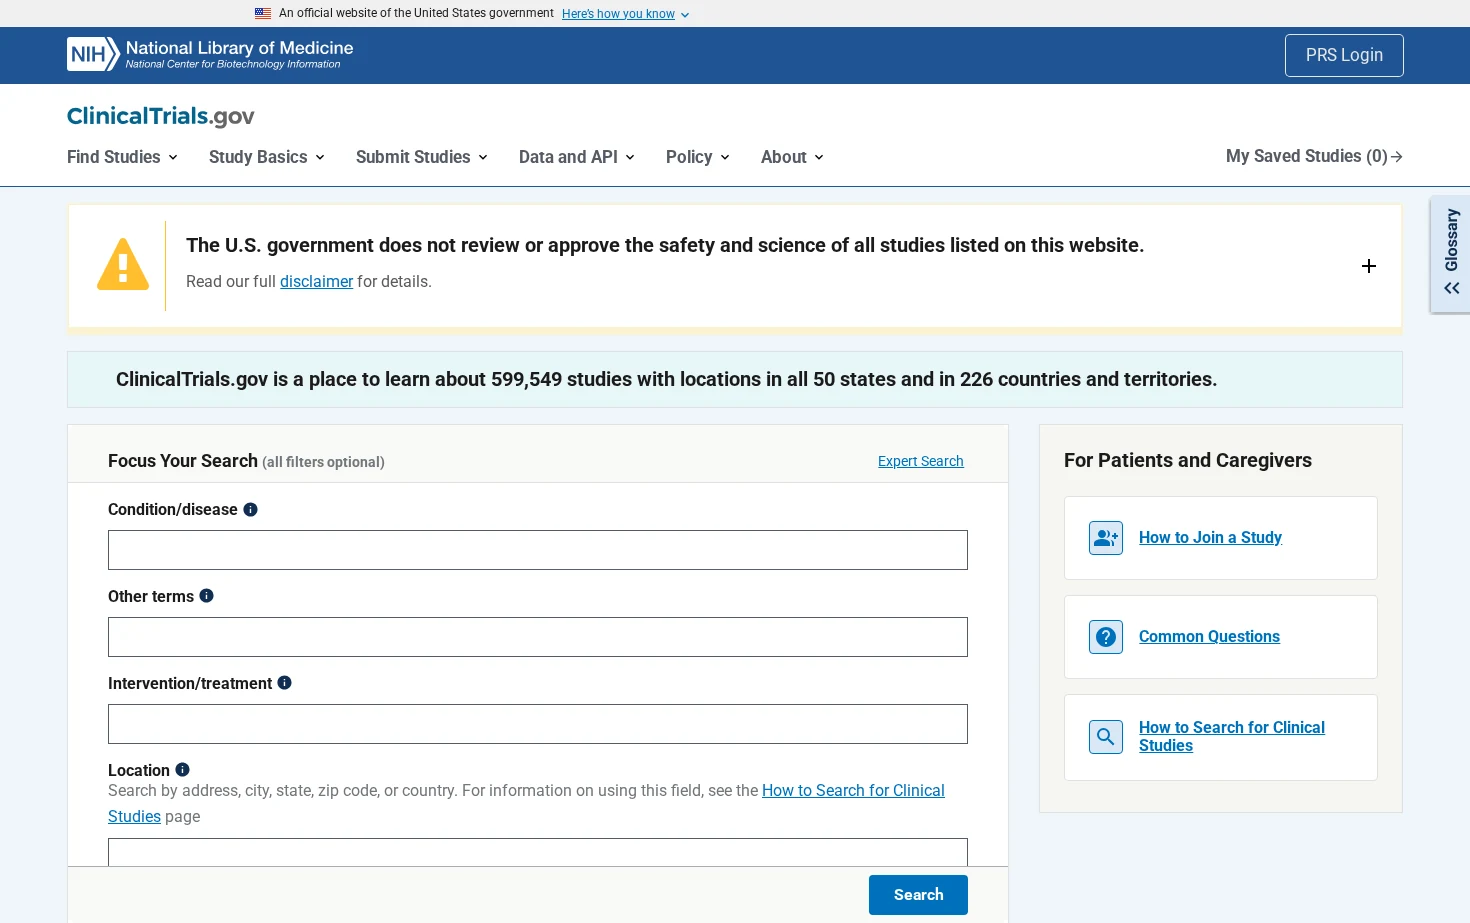Viewport: 1470px width, 923px height.
Task: Click the blue Search button
Action: coord(918,895)
